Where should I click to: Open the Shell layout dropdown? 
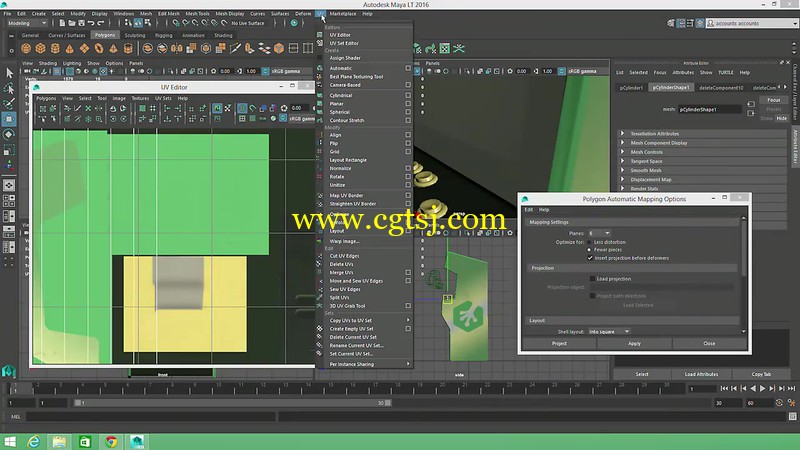coord(609,332)
